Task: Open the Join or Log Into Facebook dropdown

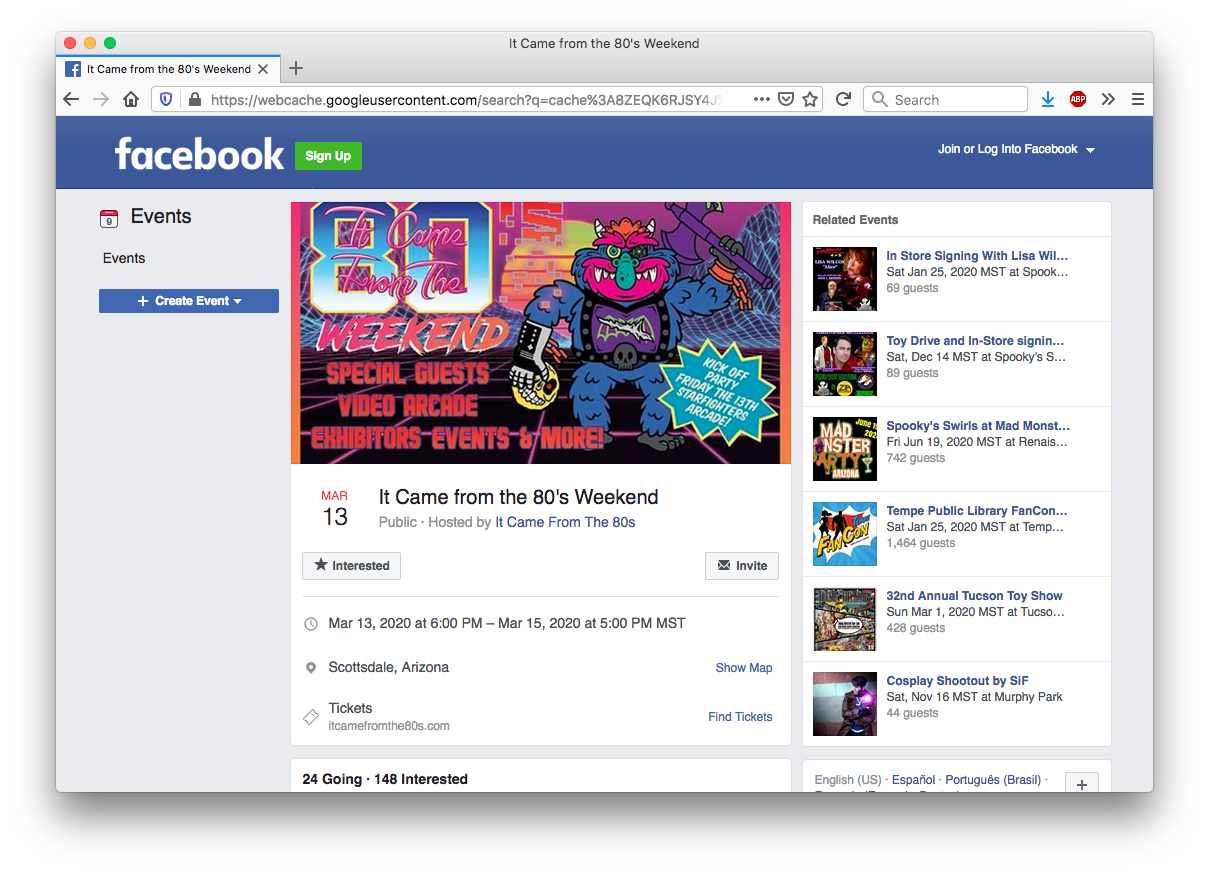Action: 1016,149
